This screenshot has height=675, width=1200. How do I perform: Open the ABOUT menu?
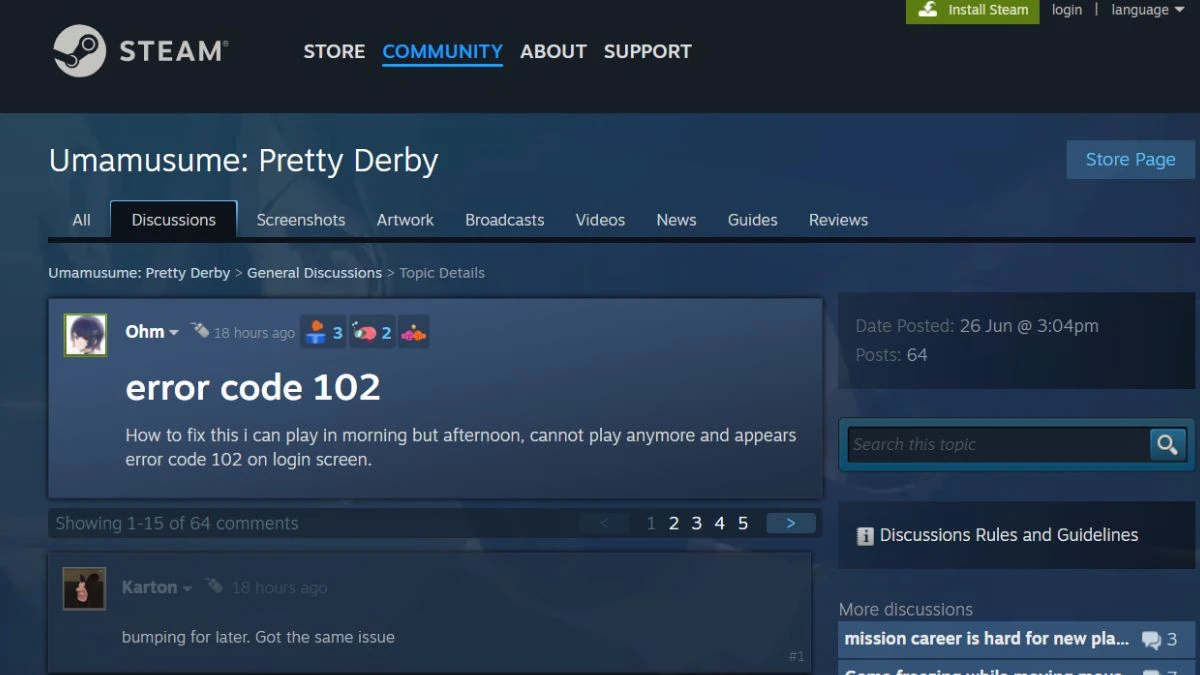(553, 51)
